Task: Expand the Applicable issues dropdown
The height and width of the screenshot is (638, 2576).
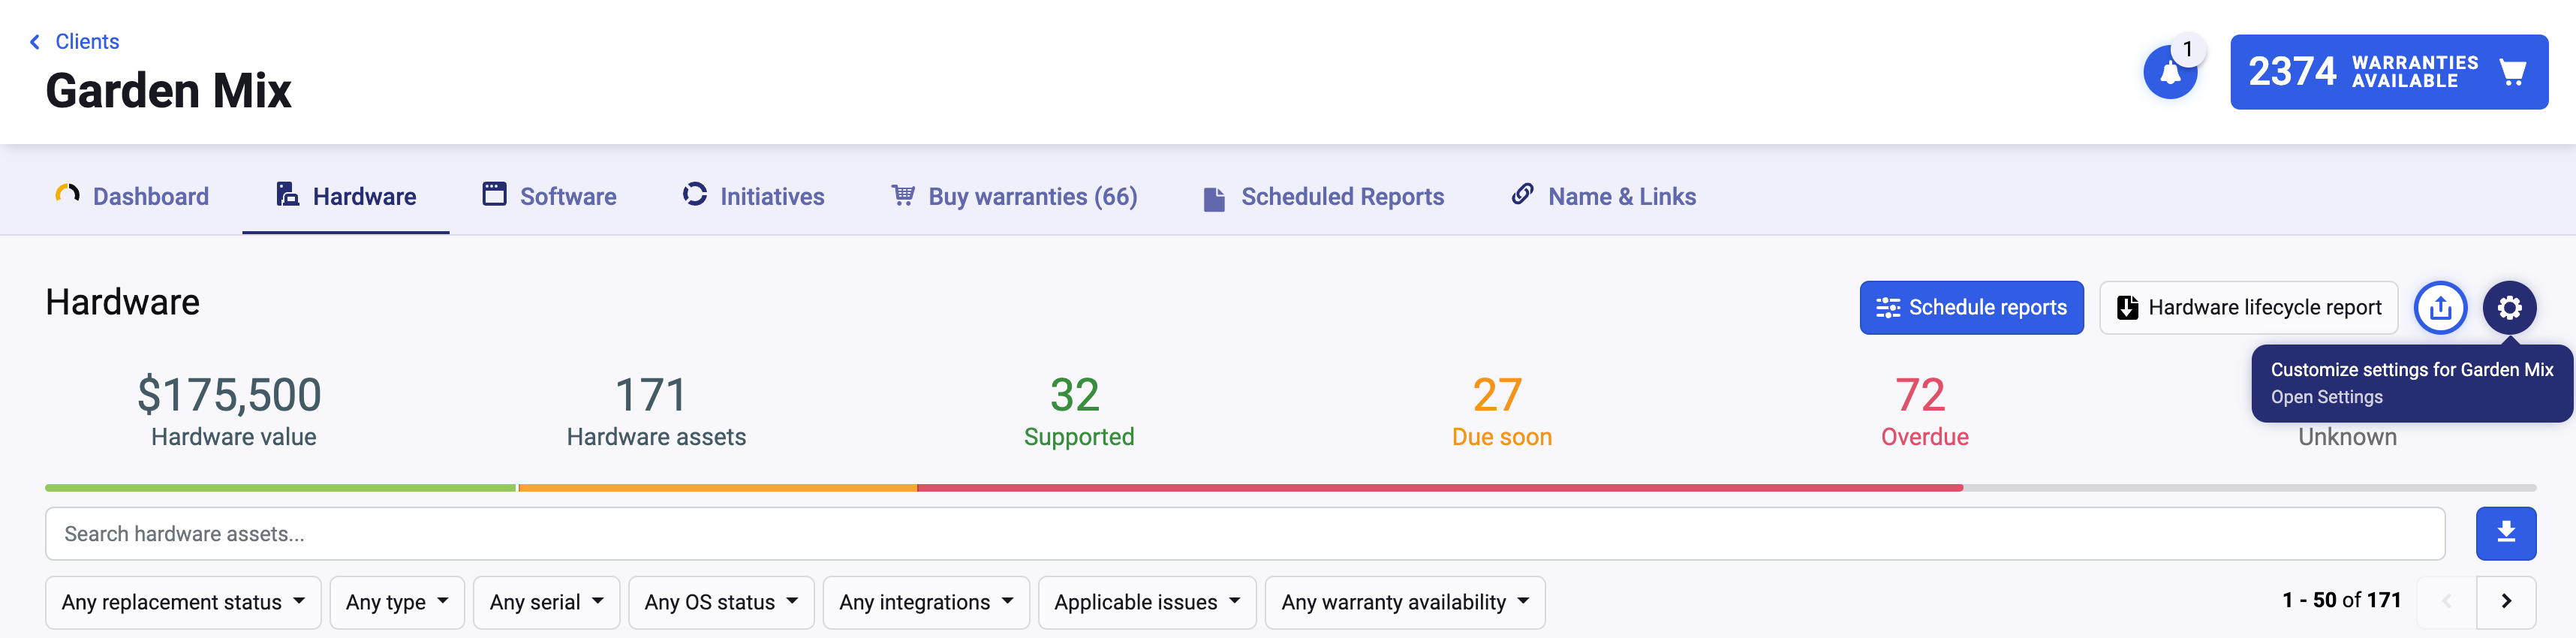Action: (1147, 602)
